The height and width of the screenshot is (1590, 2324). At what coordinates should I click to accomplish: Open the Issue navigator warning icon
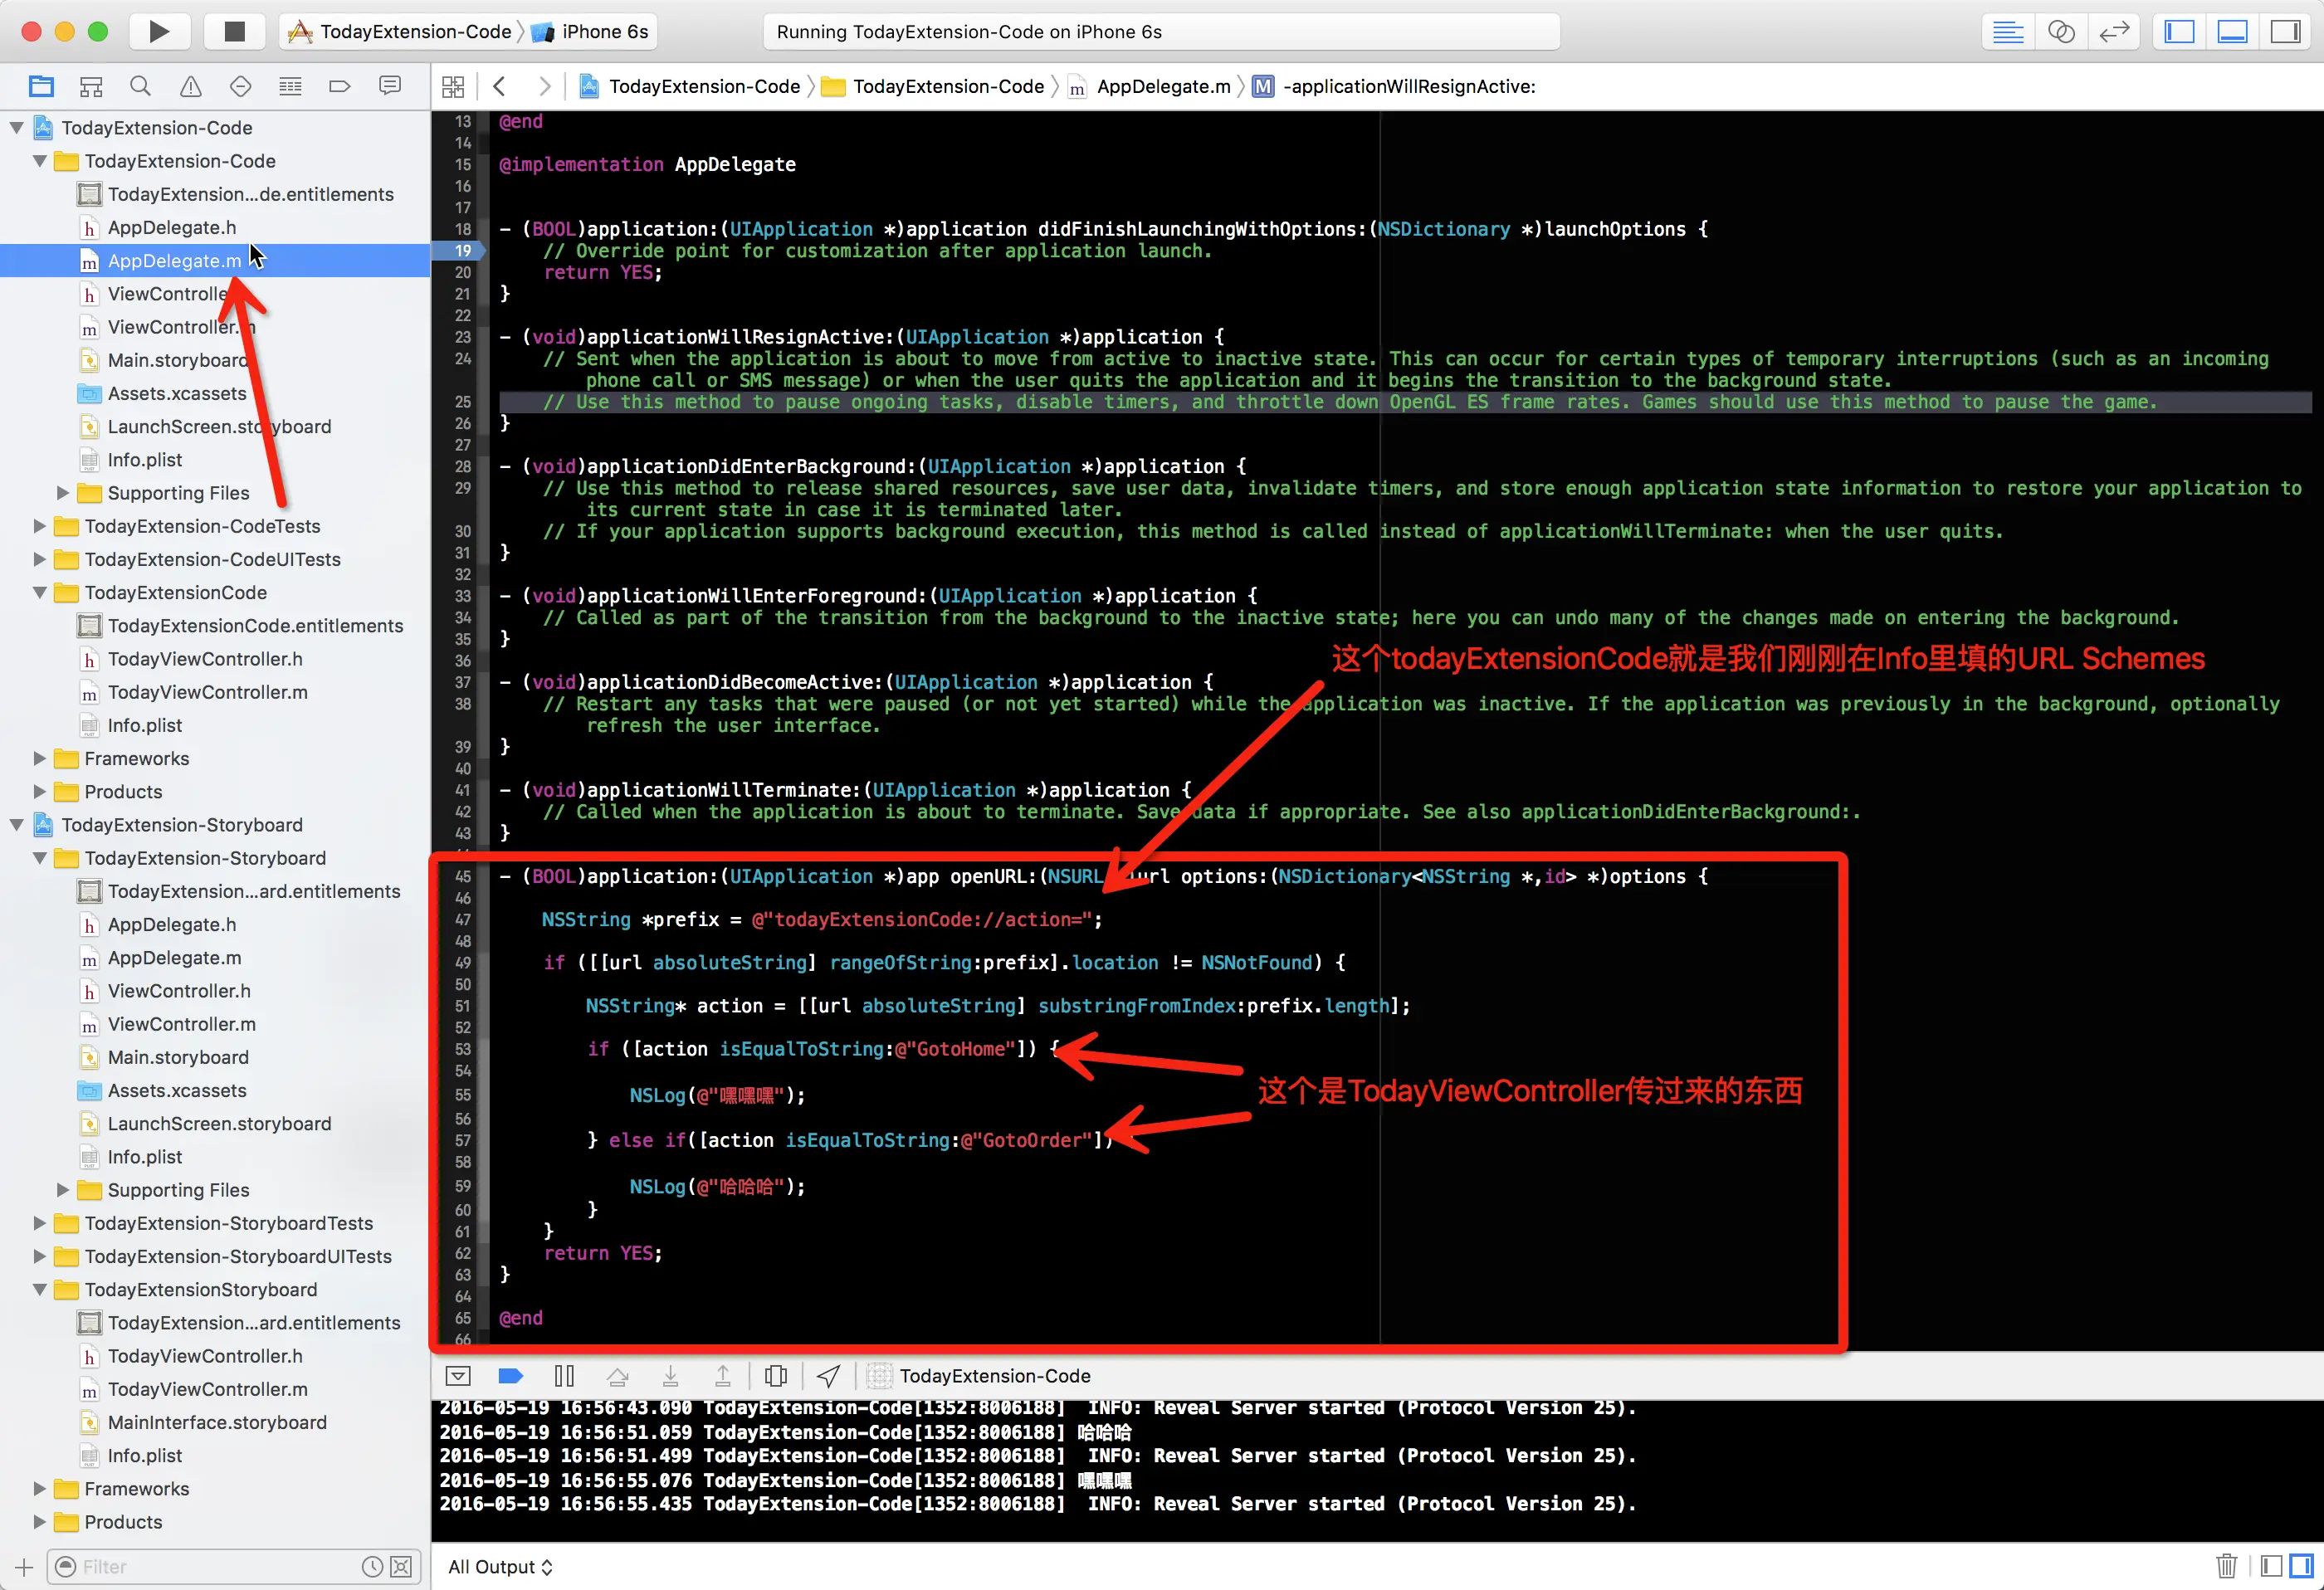click(190, 86)
